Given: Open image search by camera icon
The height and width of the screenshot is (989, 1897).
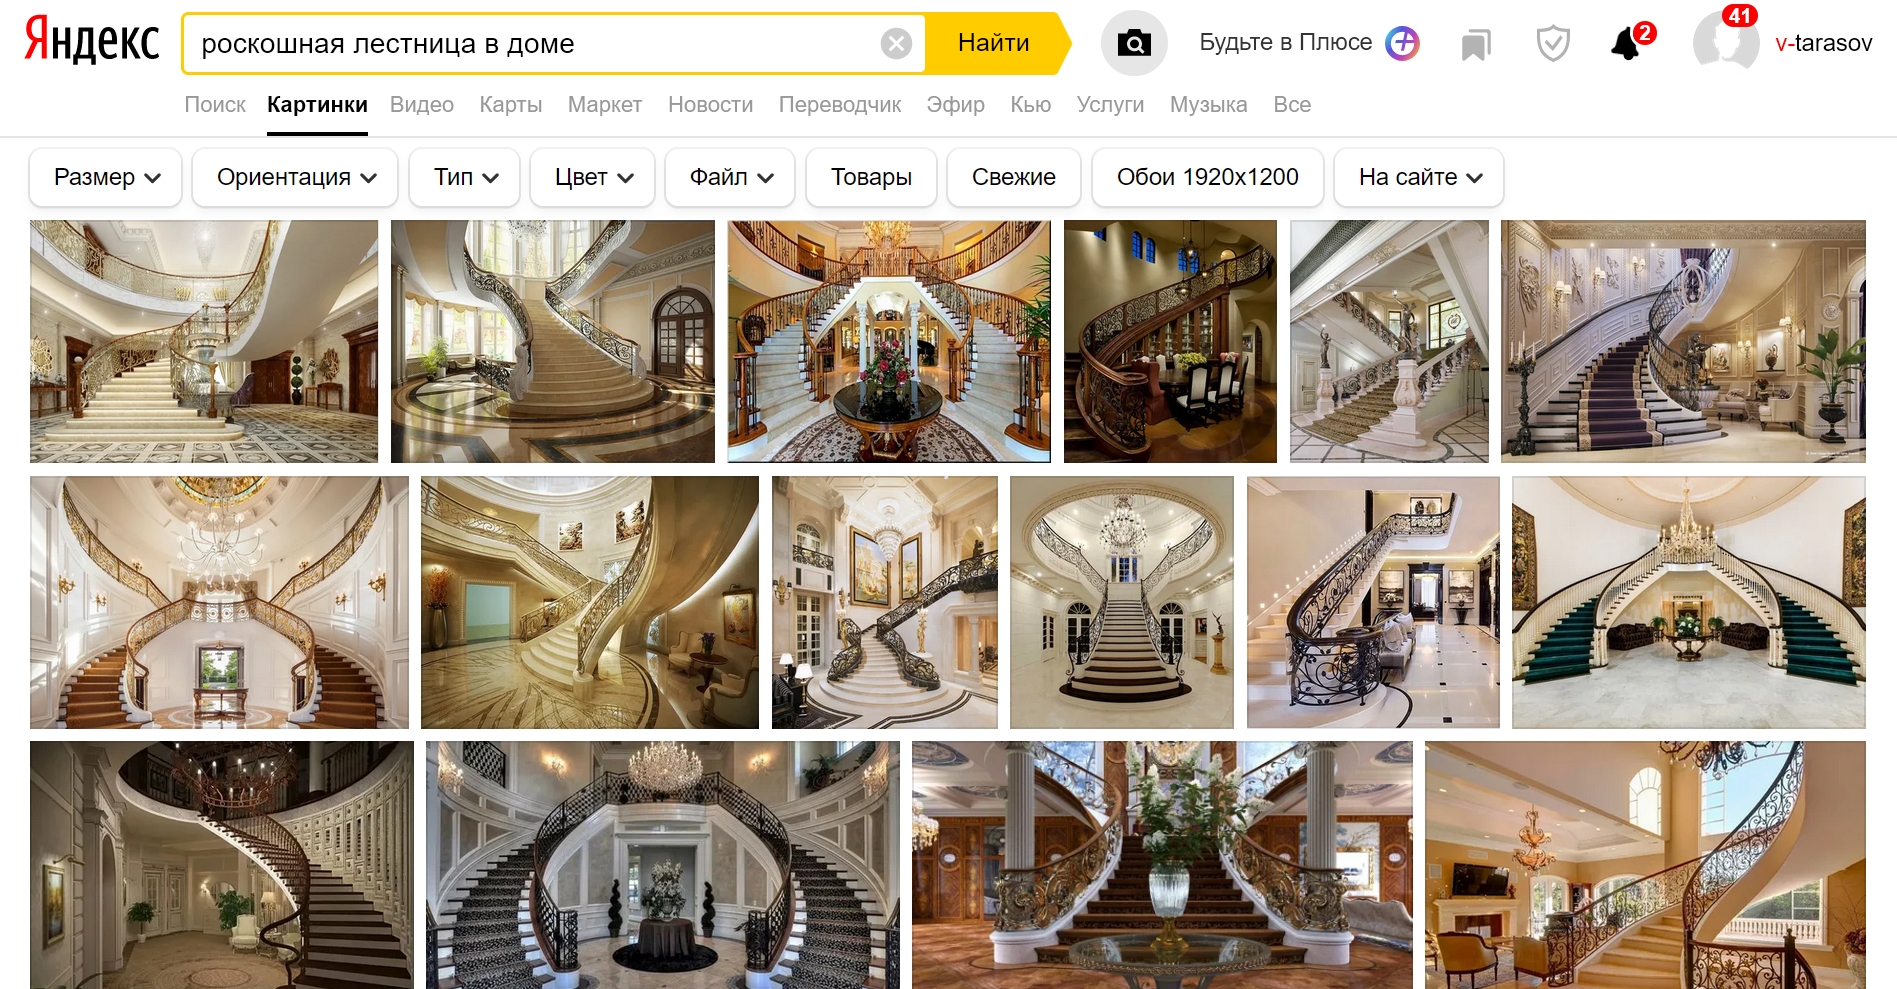Looking at the screenshot, I should [x=1134, y=43].
